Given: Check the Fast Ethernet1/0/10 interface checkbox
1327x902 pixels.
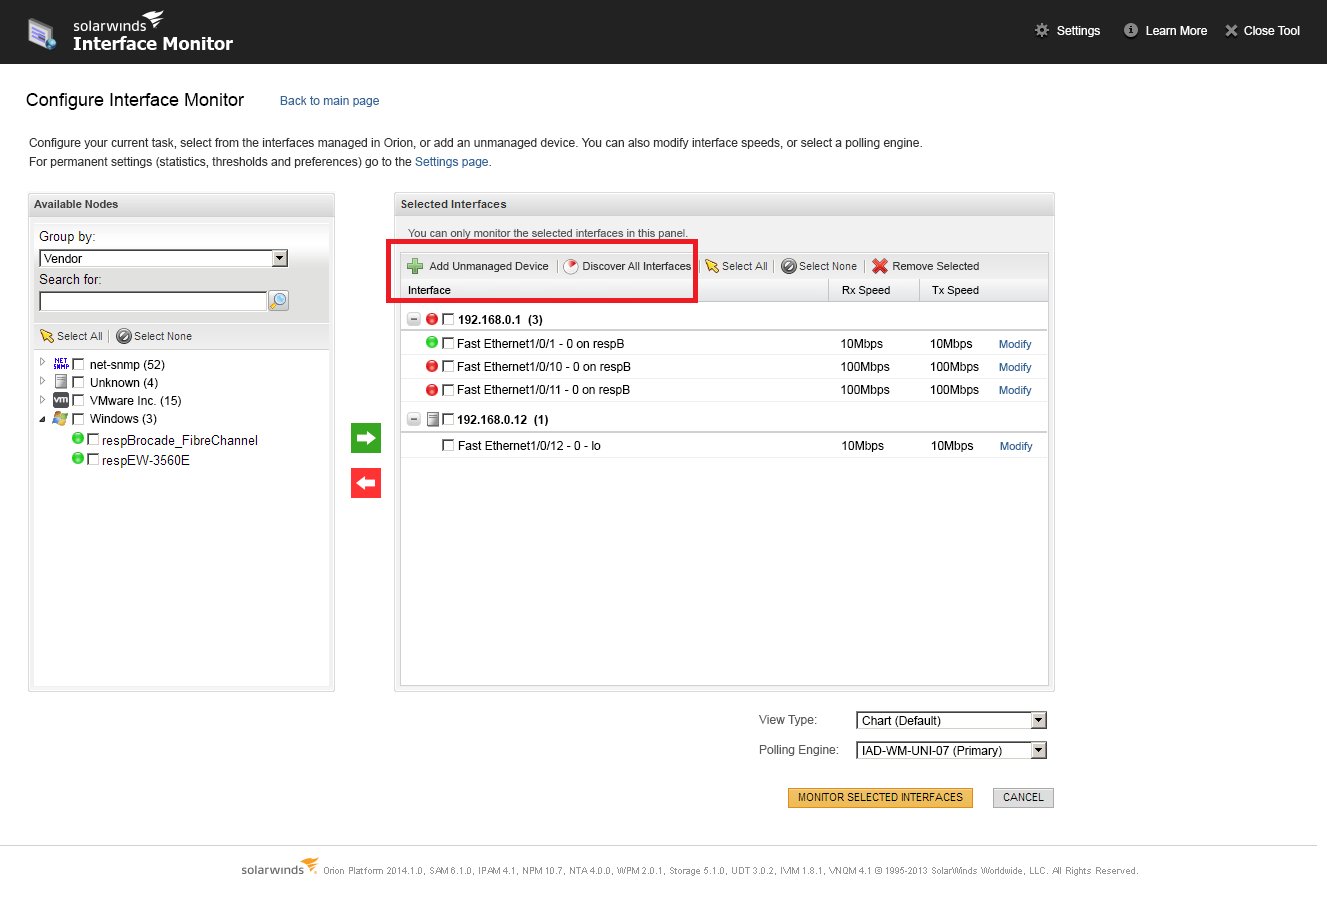Looking at the screenshot, I should click(x=448, y=366).
